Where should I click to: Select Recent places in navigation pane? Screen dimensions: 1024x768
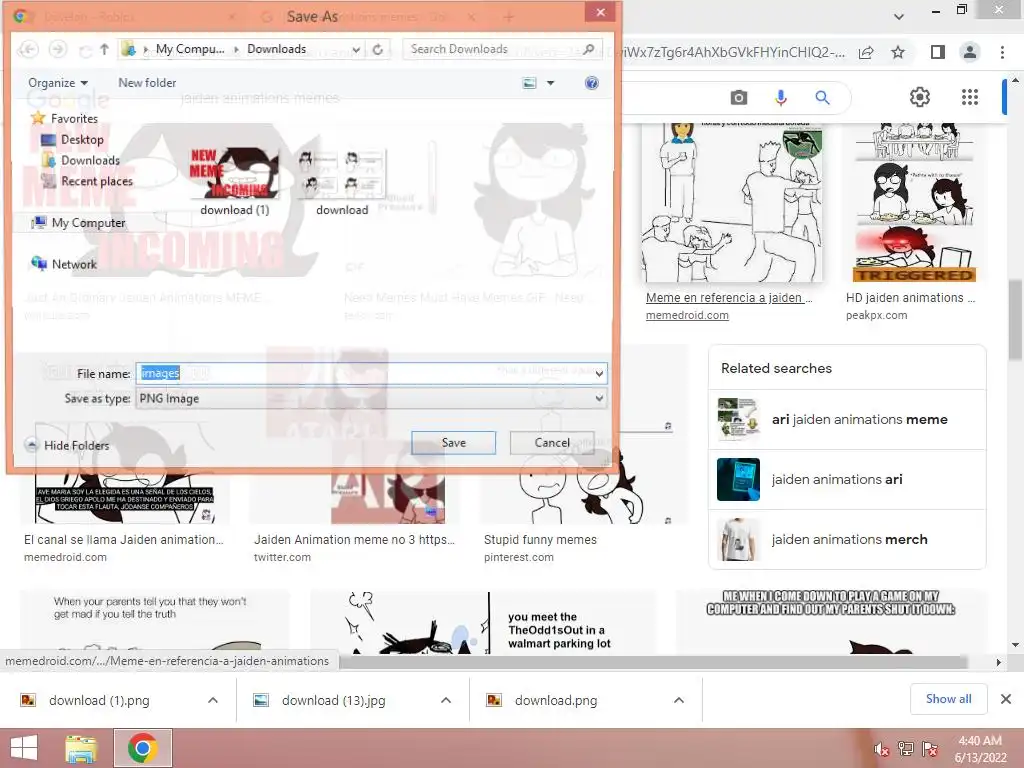click(x=88, y=181)
